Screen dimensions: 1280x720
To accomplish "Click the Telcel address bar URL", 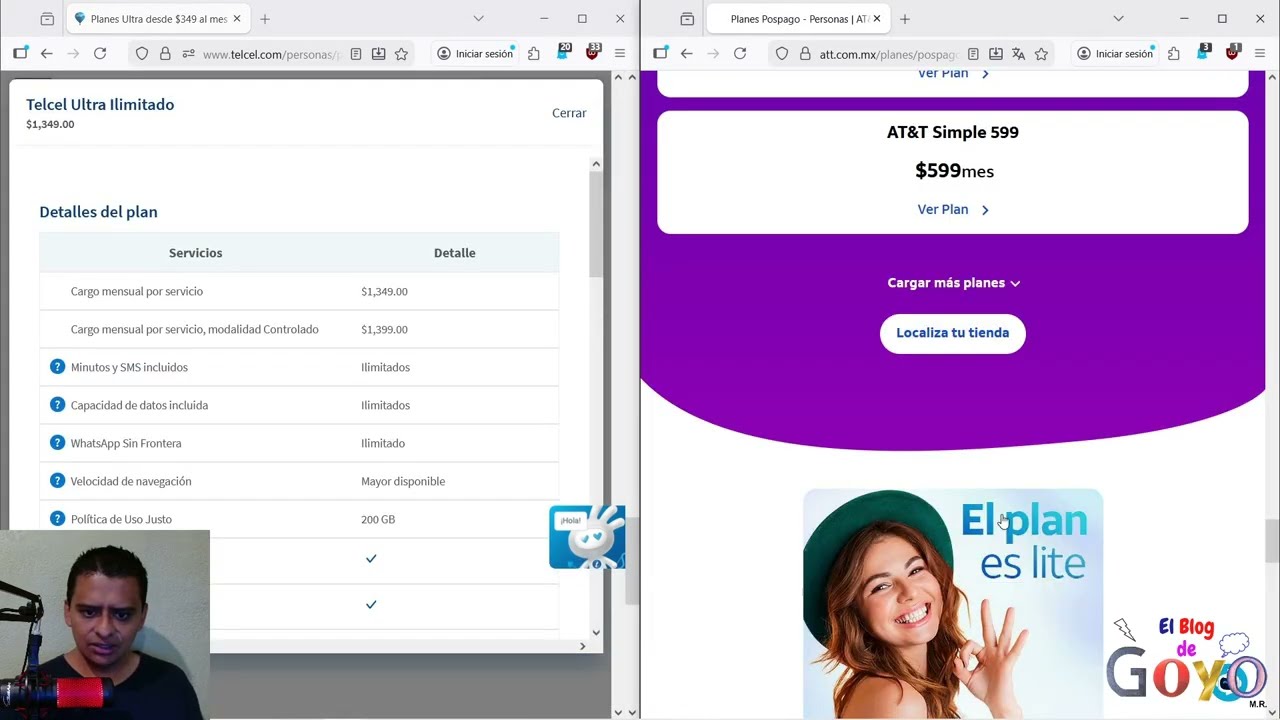I will 270,54.
